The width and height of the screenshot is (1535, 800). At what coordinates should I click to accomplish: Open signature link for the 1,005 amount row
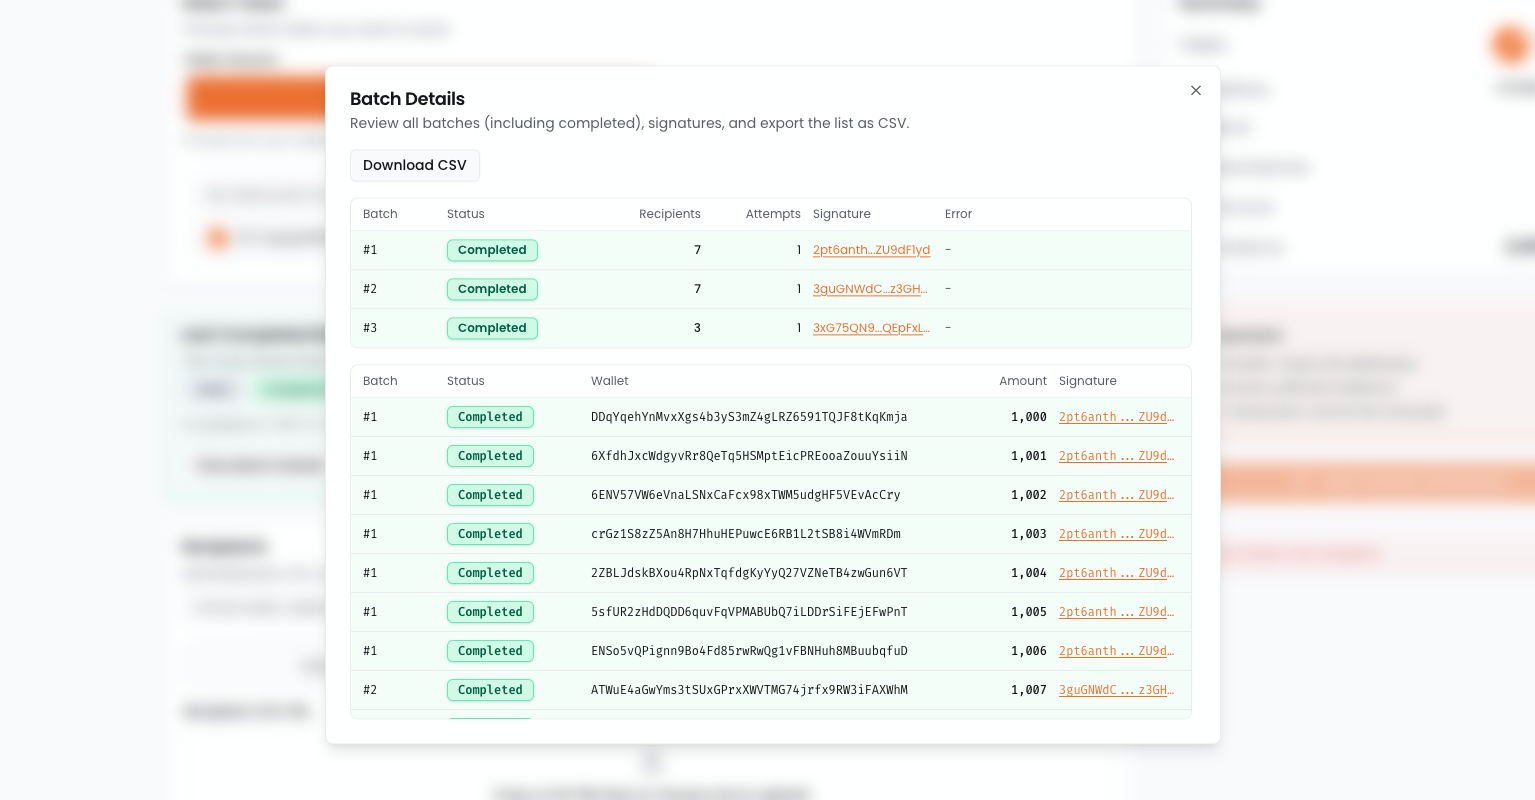point(1116,612)
